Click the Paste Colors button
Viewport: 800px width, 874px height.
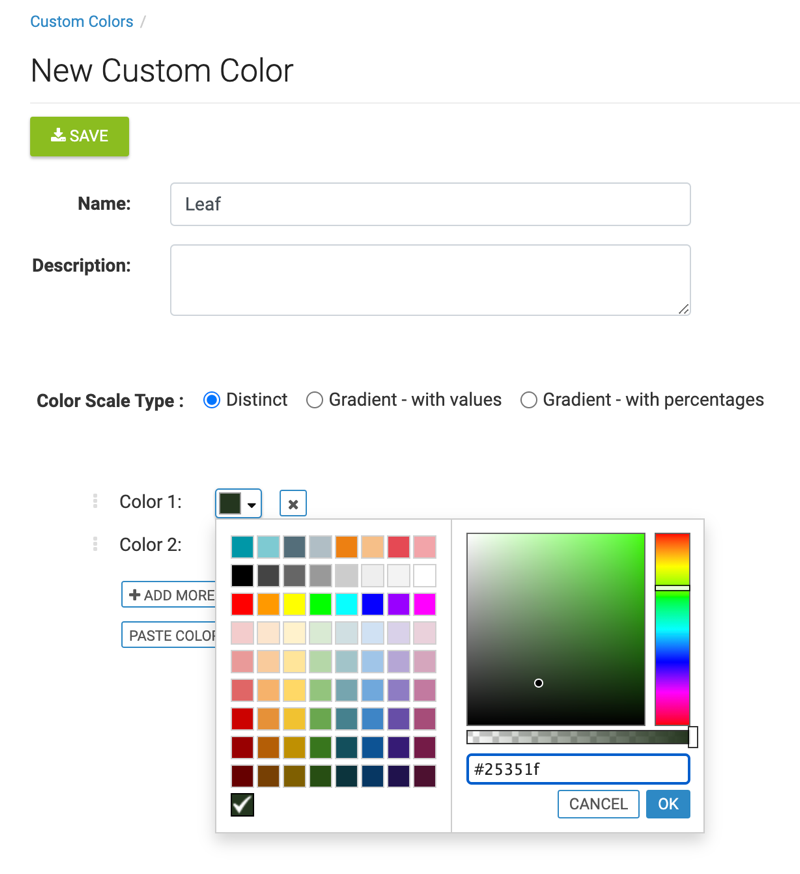(170, 635)
